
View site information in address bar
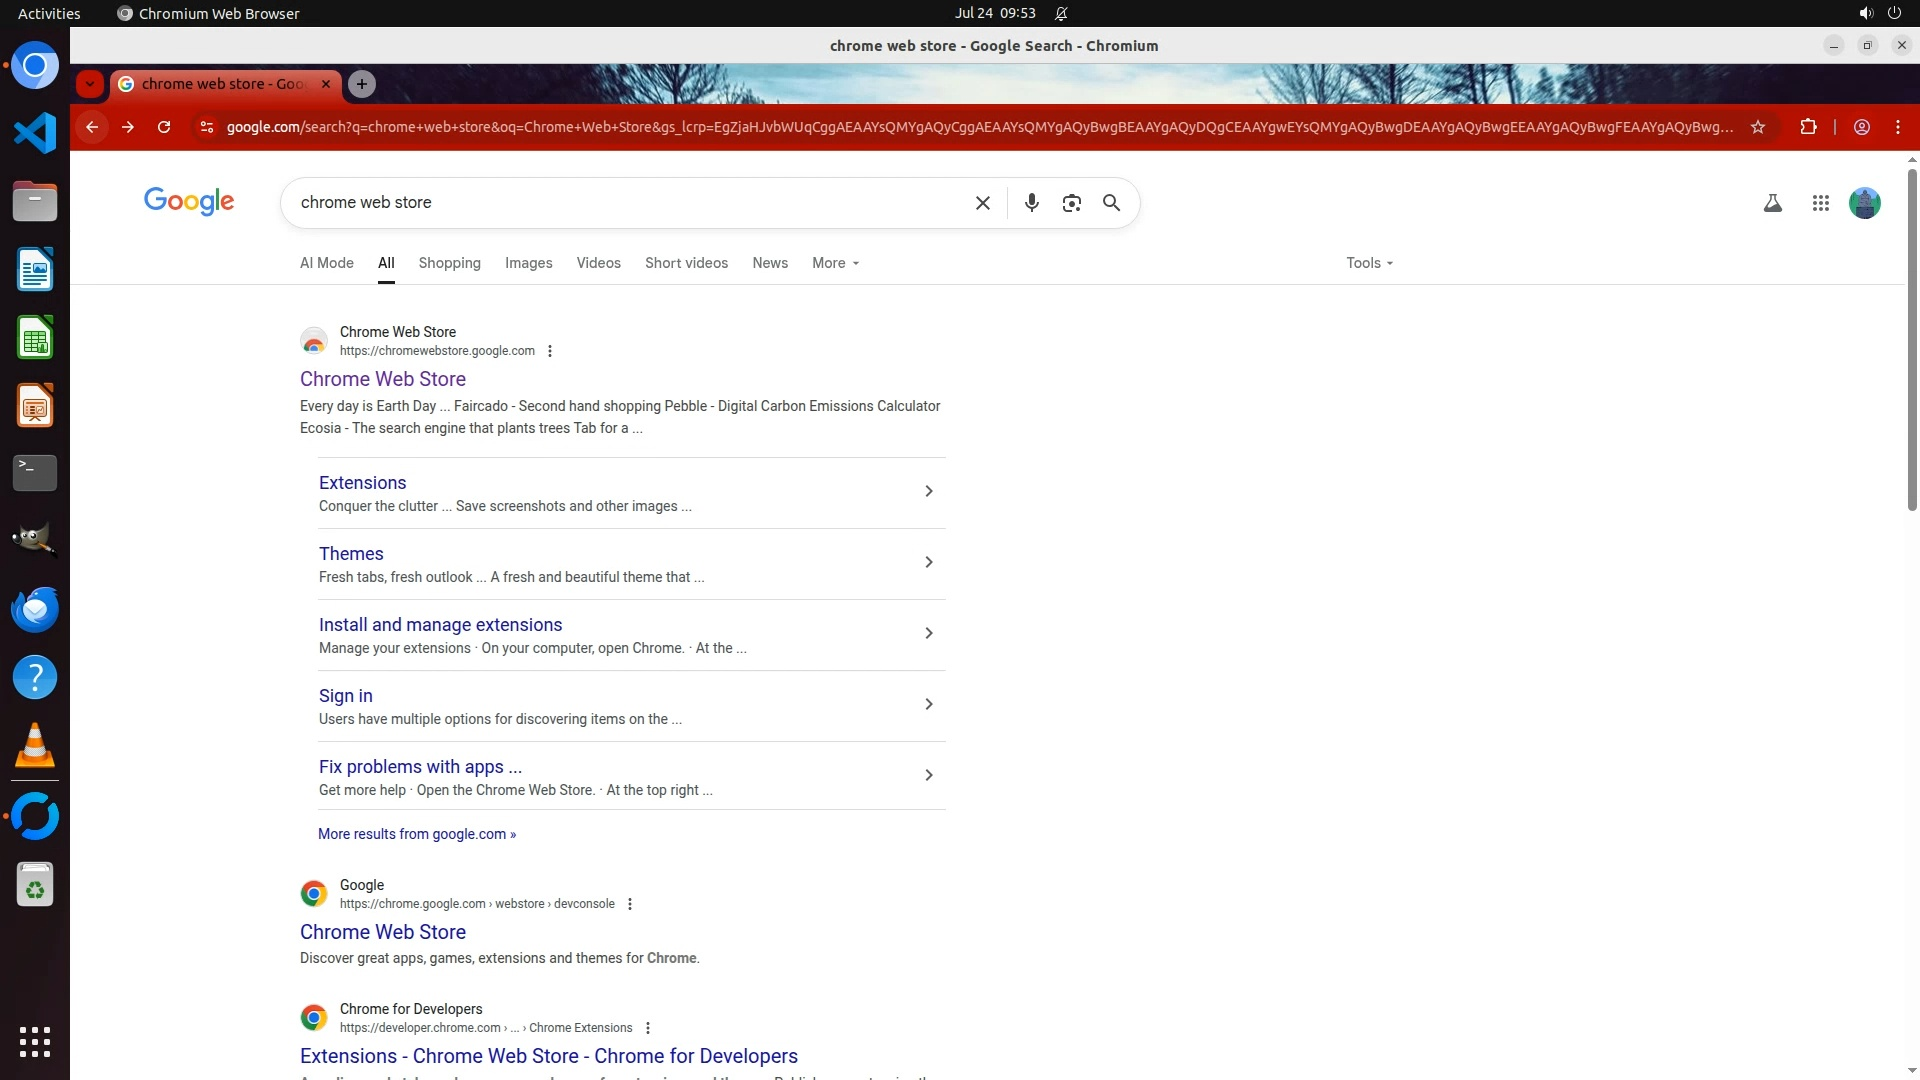point(206,127)
